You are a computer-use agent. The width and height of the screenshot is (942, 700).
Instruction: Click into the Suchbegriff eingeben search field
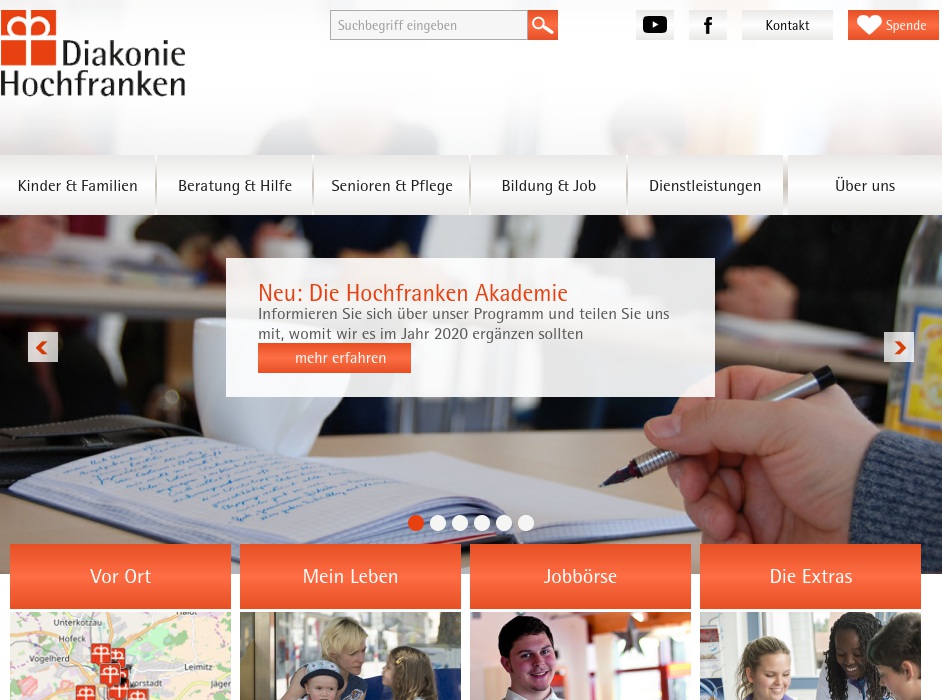(x=429, y=25)
